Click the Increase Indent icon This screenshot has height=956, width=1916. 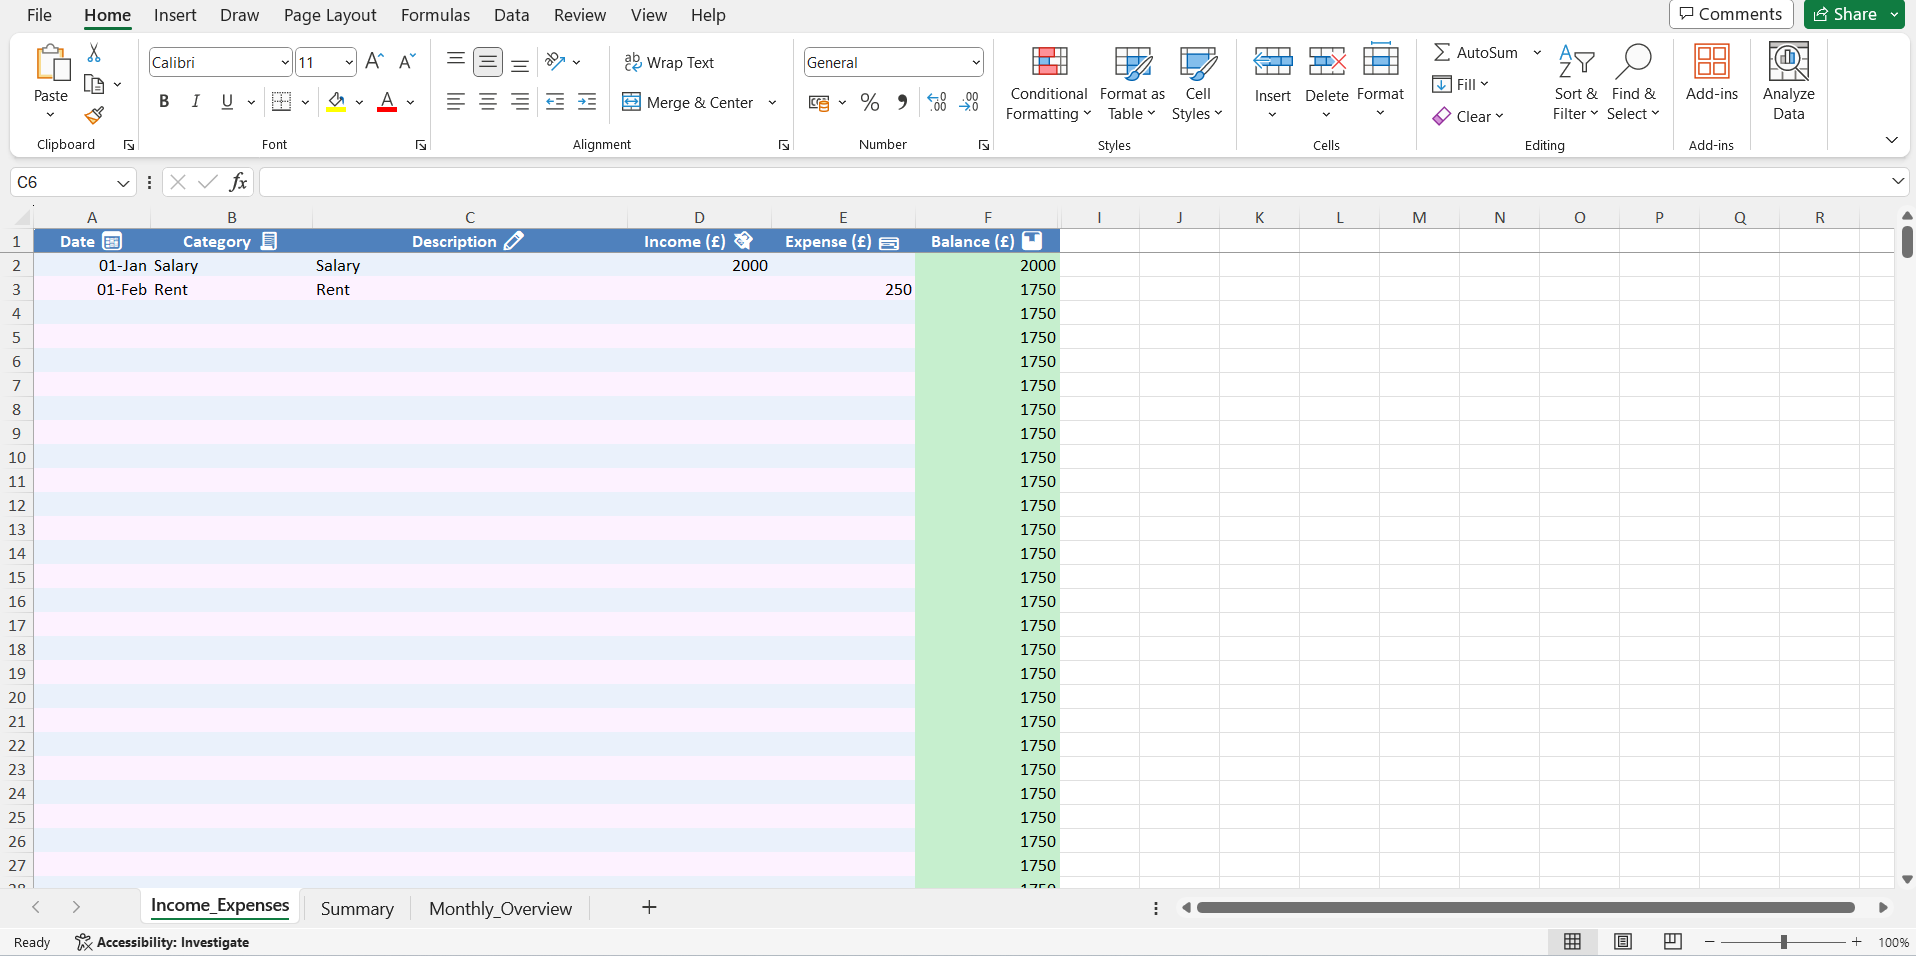coord(587,102)
